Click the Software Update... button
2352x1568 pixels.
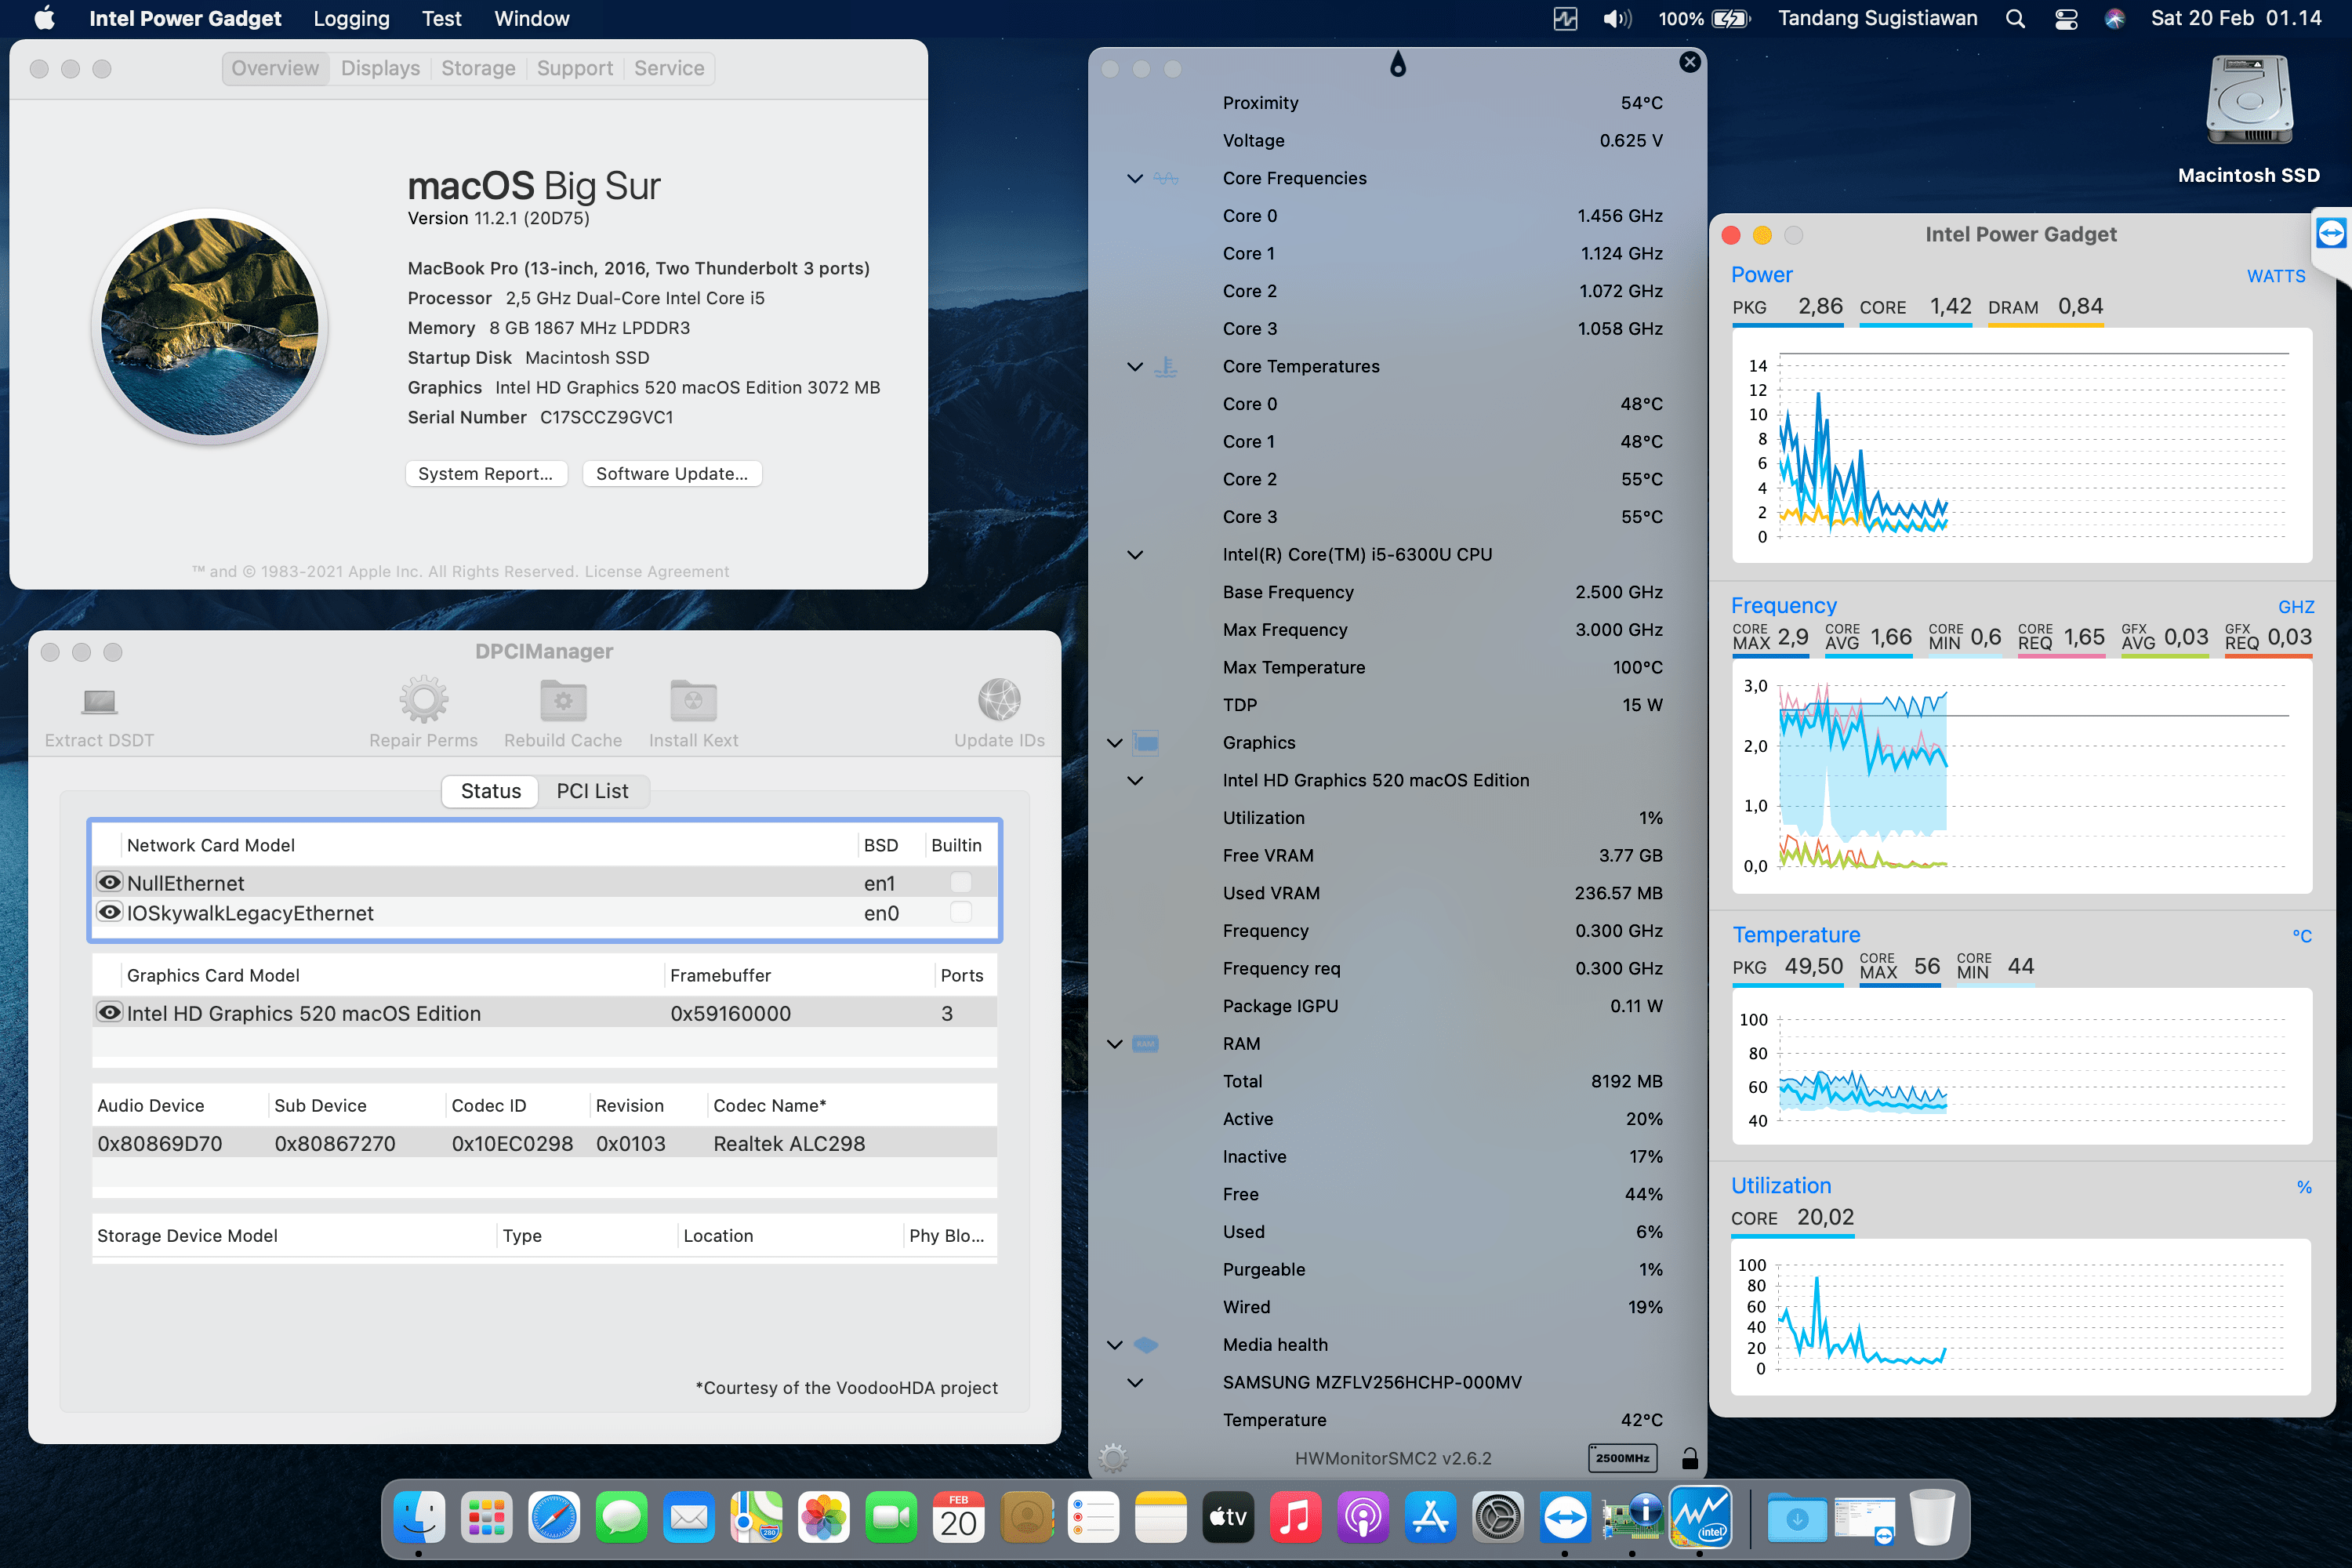pyautogui.click(x=672, y=473)
